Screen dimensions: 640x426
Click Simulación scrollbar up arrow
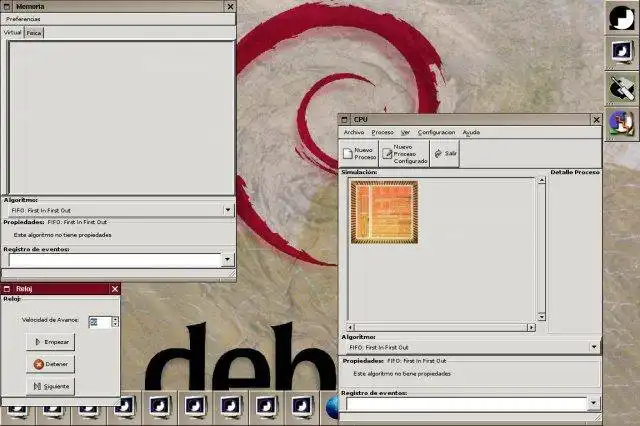(x=542, y=181)
